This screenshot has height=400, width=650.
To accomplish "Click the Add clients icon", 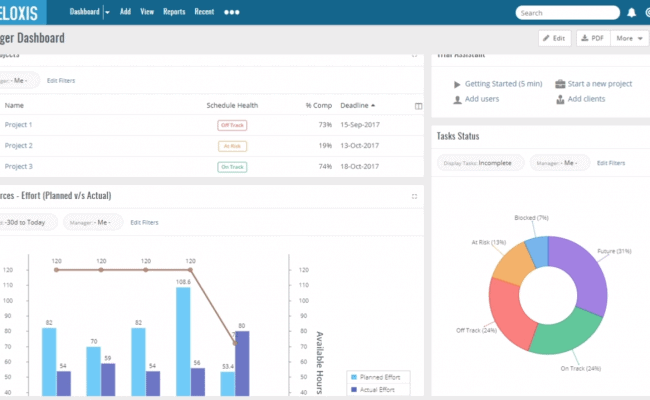I will 560,99.
